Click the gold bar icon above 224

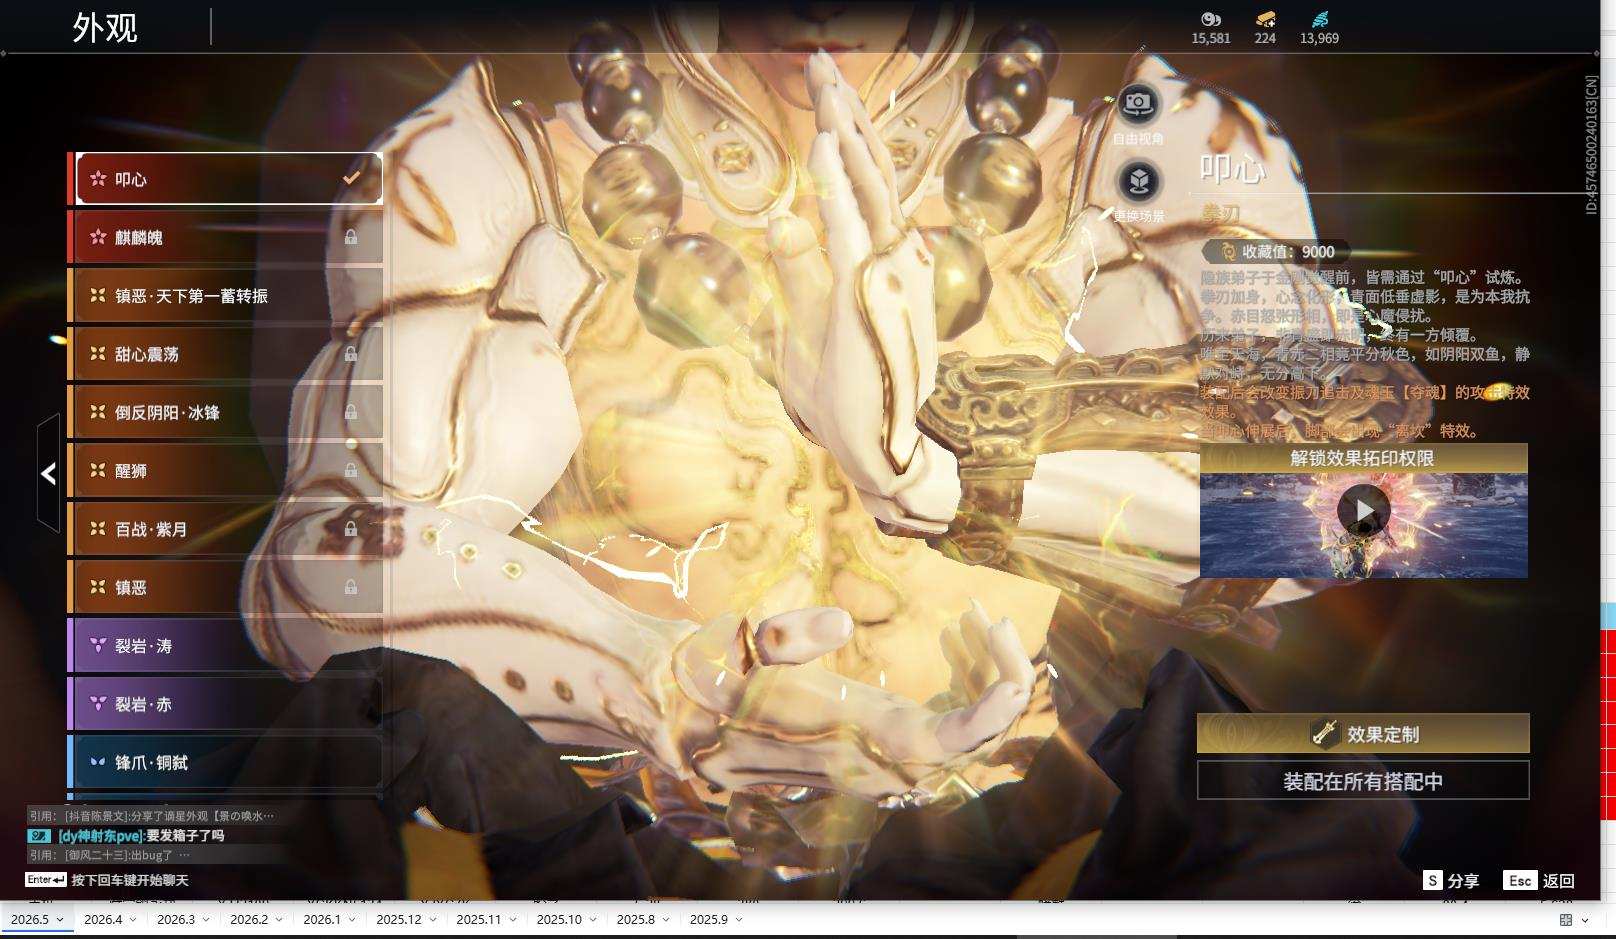click(x=1265, y=19)
